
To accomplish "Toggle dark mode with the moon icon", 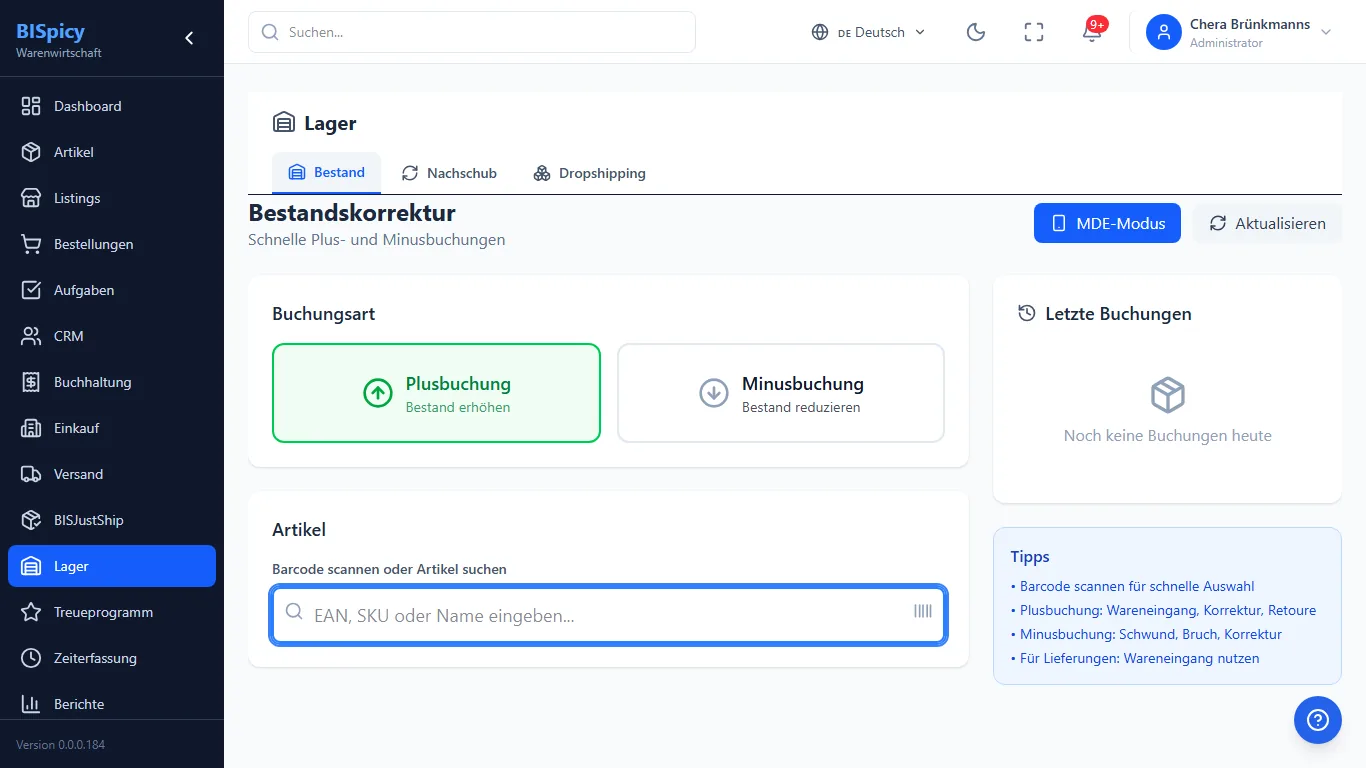I will pos(976,32).
